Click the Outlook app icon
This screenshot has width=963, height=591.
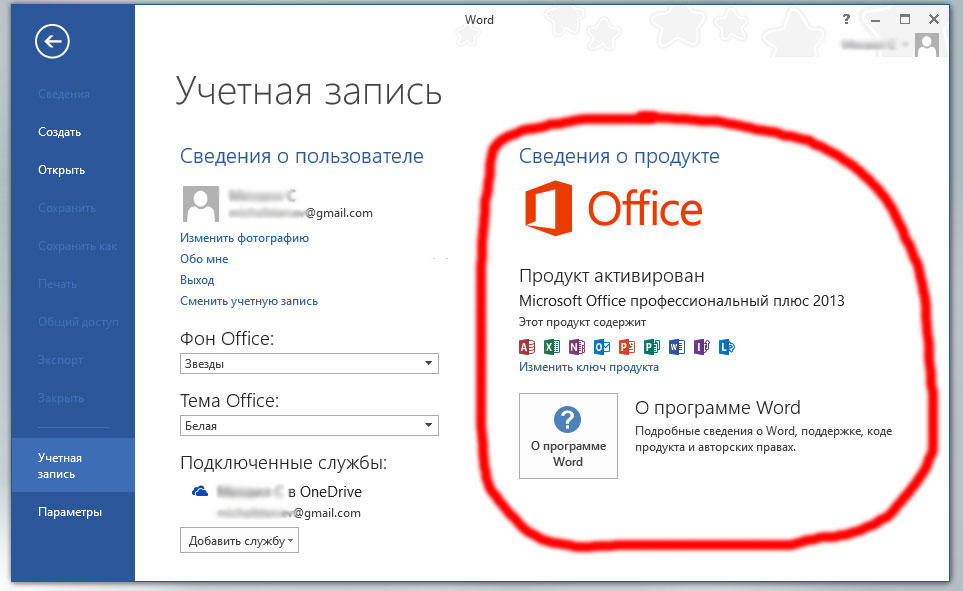tap(602, 347)
